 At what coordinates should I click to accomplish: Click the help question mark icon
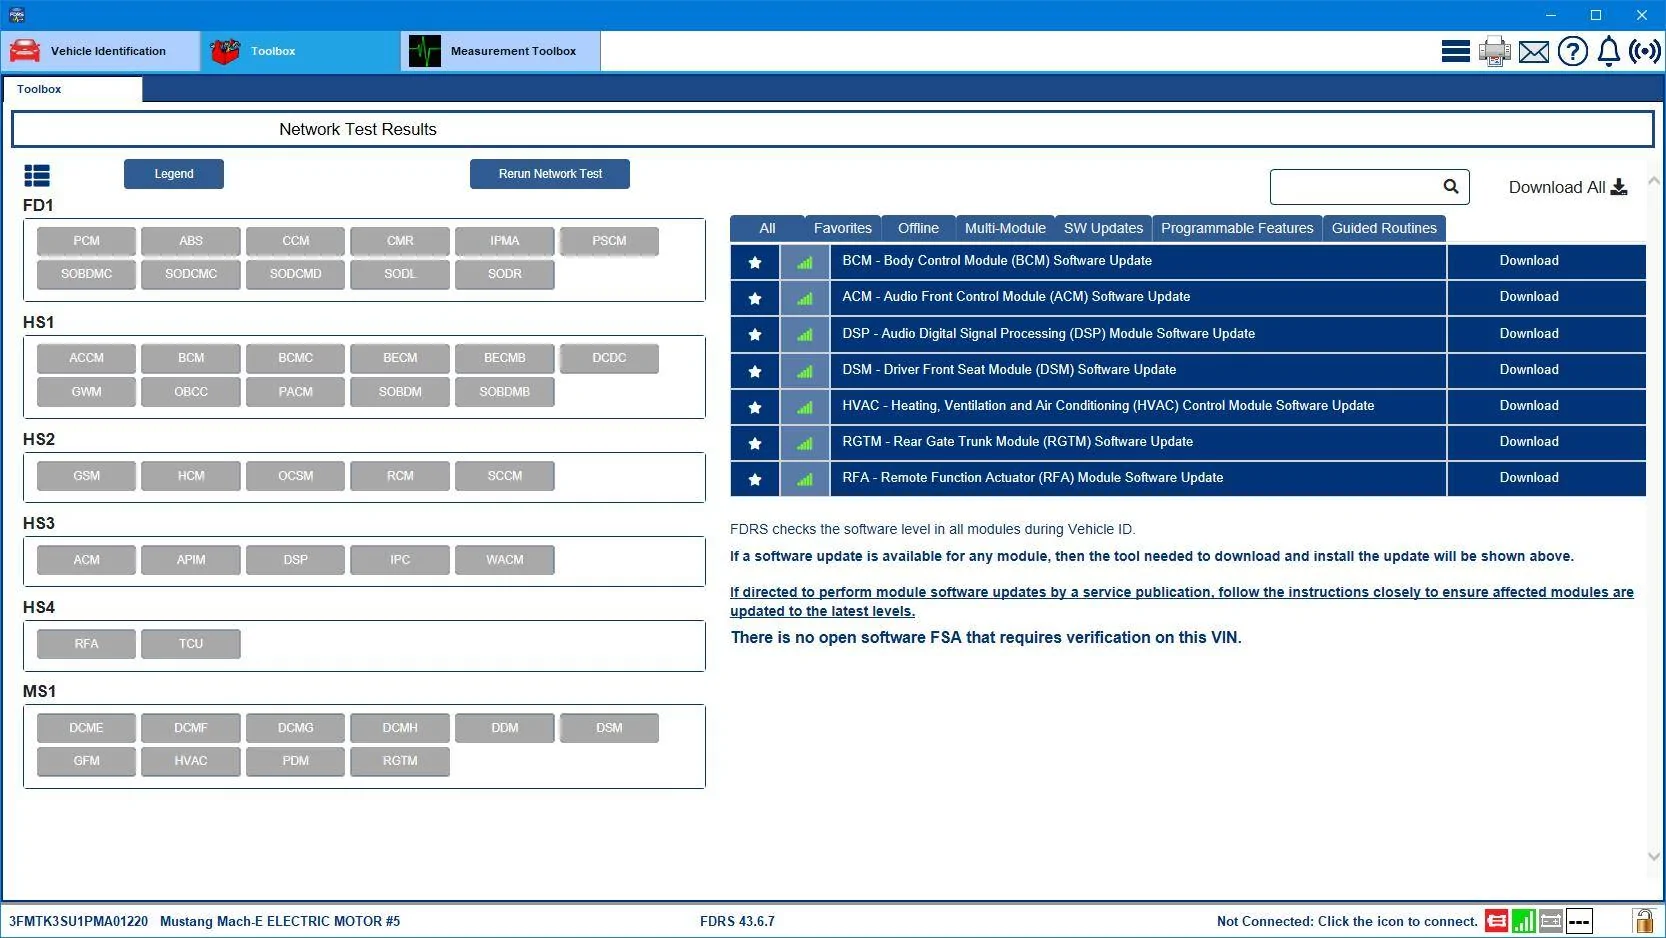[1572, 51]
